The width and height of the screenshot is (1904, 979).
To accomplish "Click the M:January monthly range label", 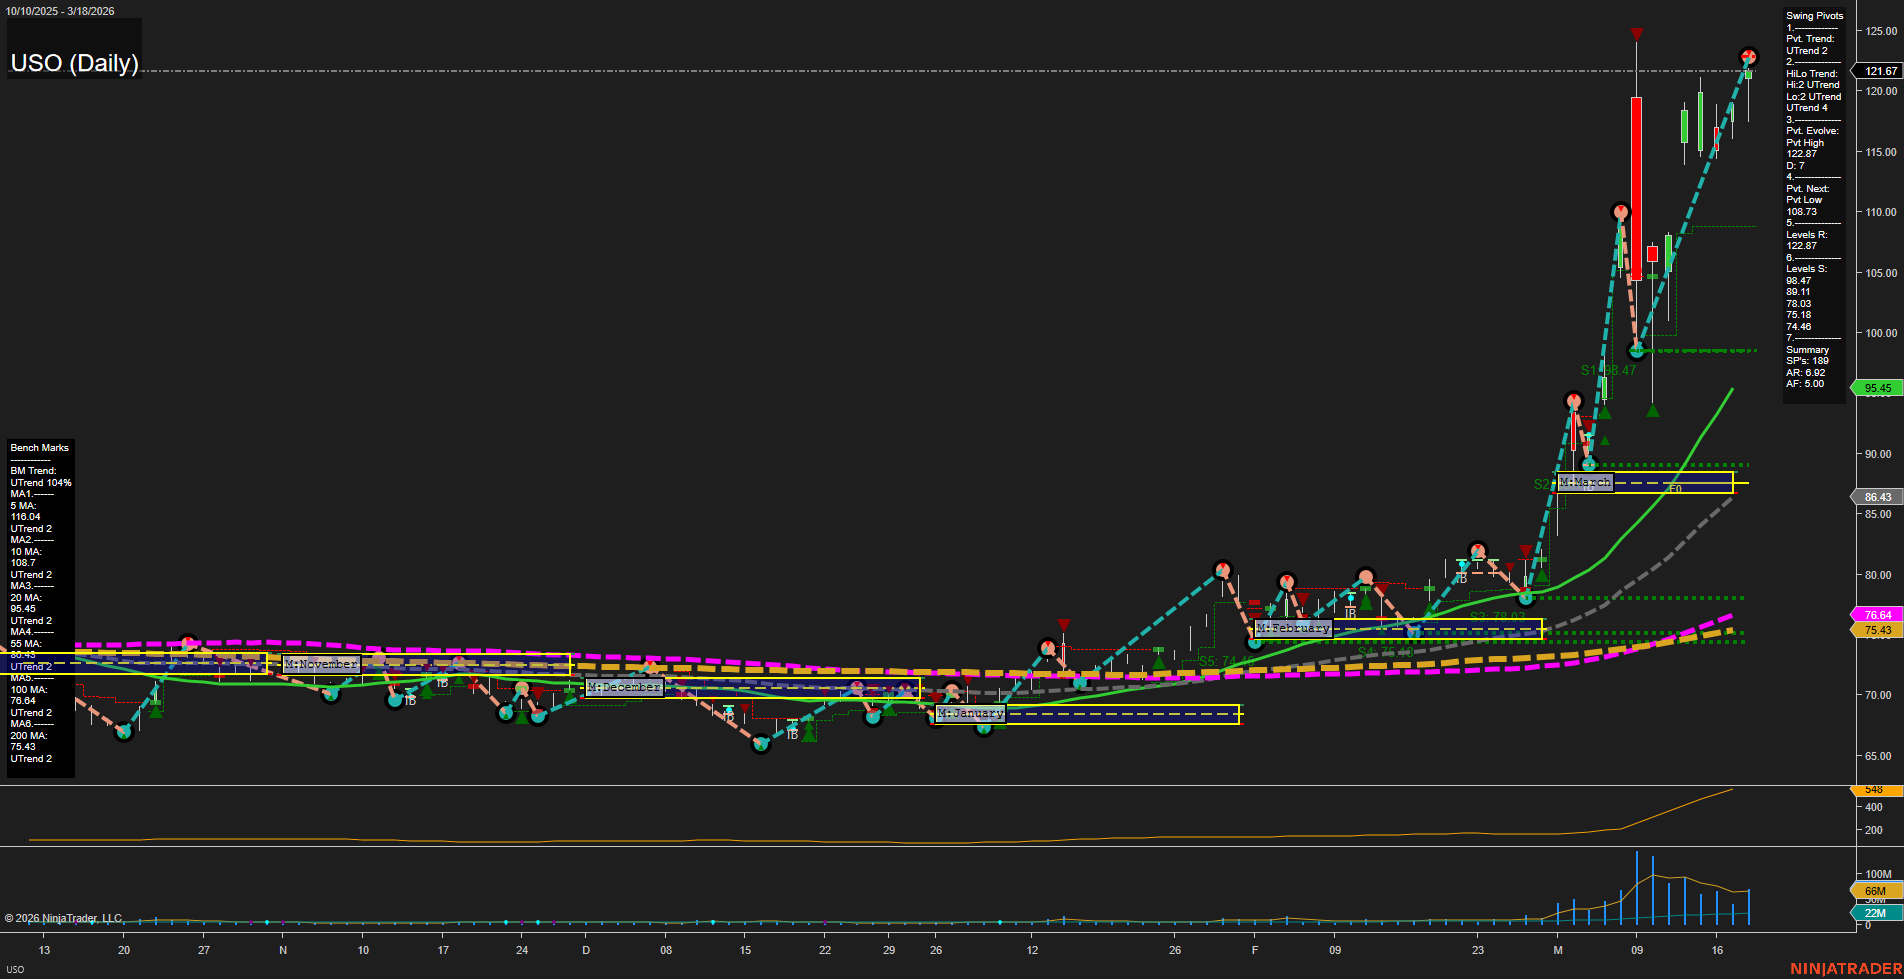I will [x=970, y=714].
